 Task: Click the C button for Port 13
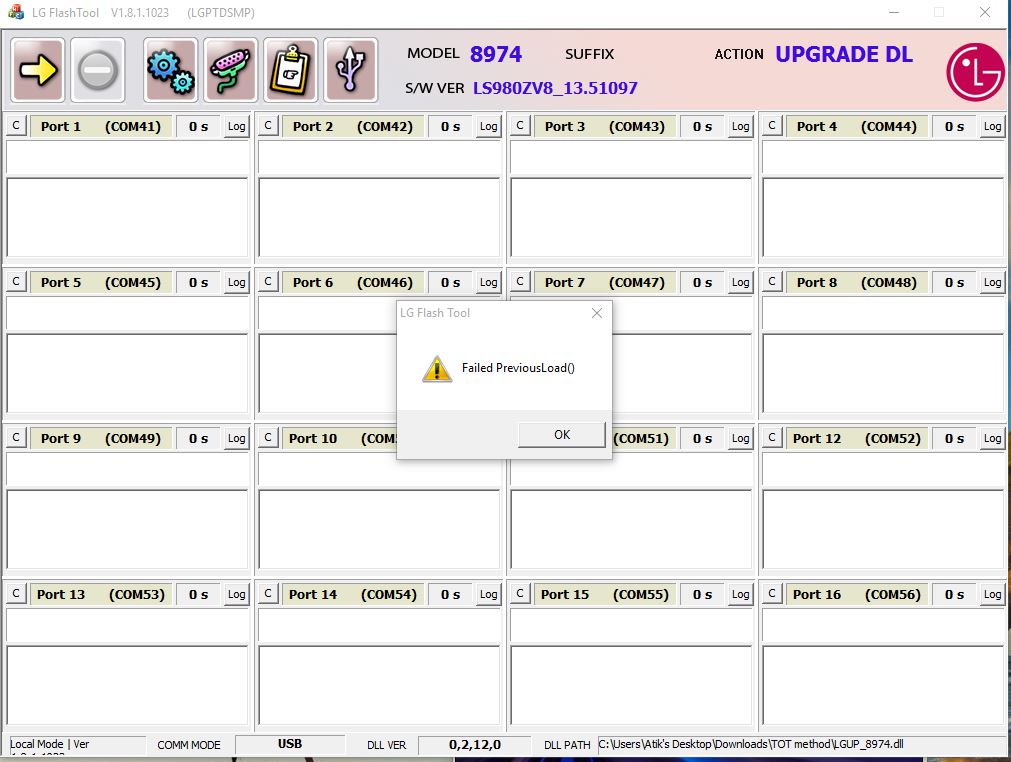(x=15, y=594)
